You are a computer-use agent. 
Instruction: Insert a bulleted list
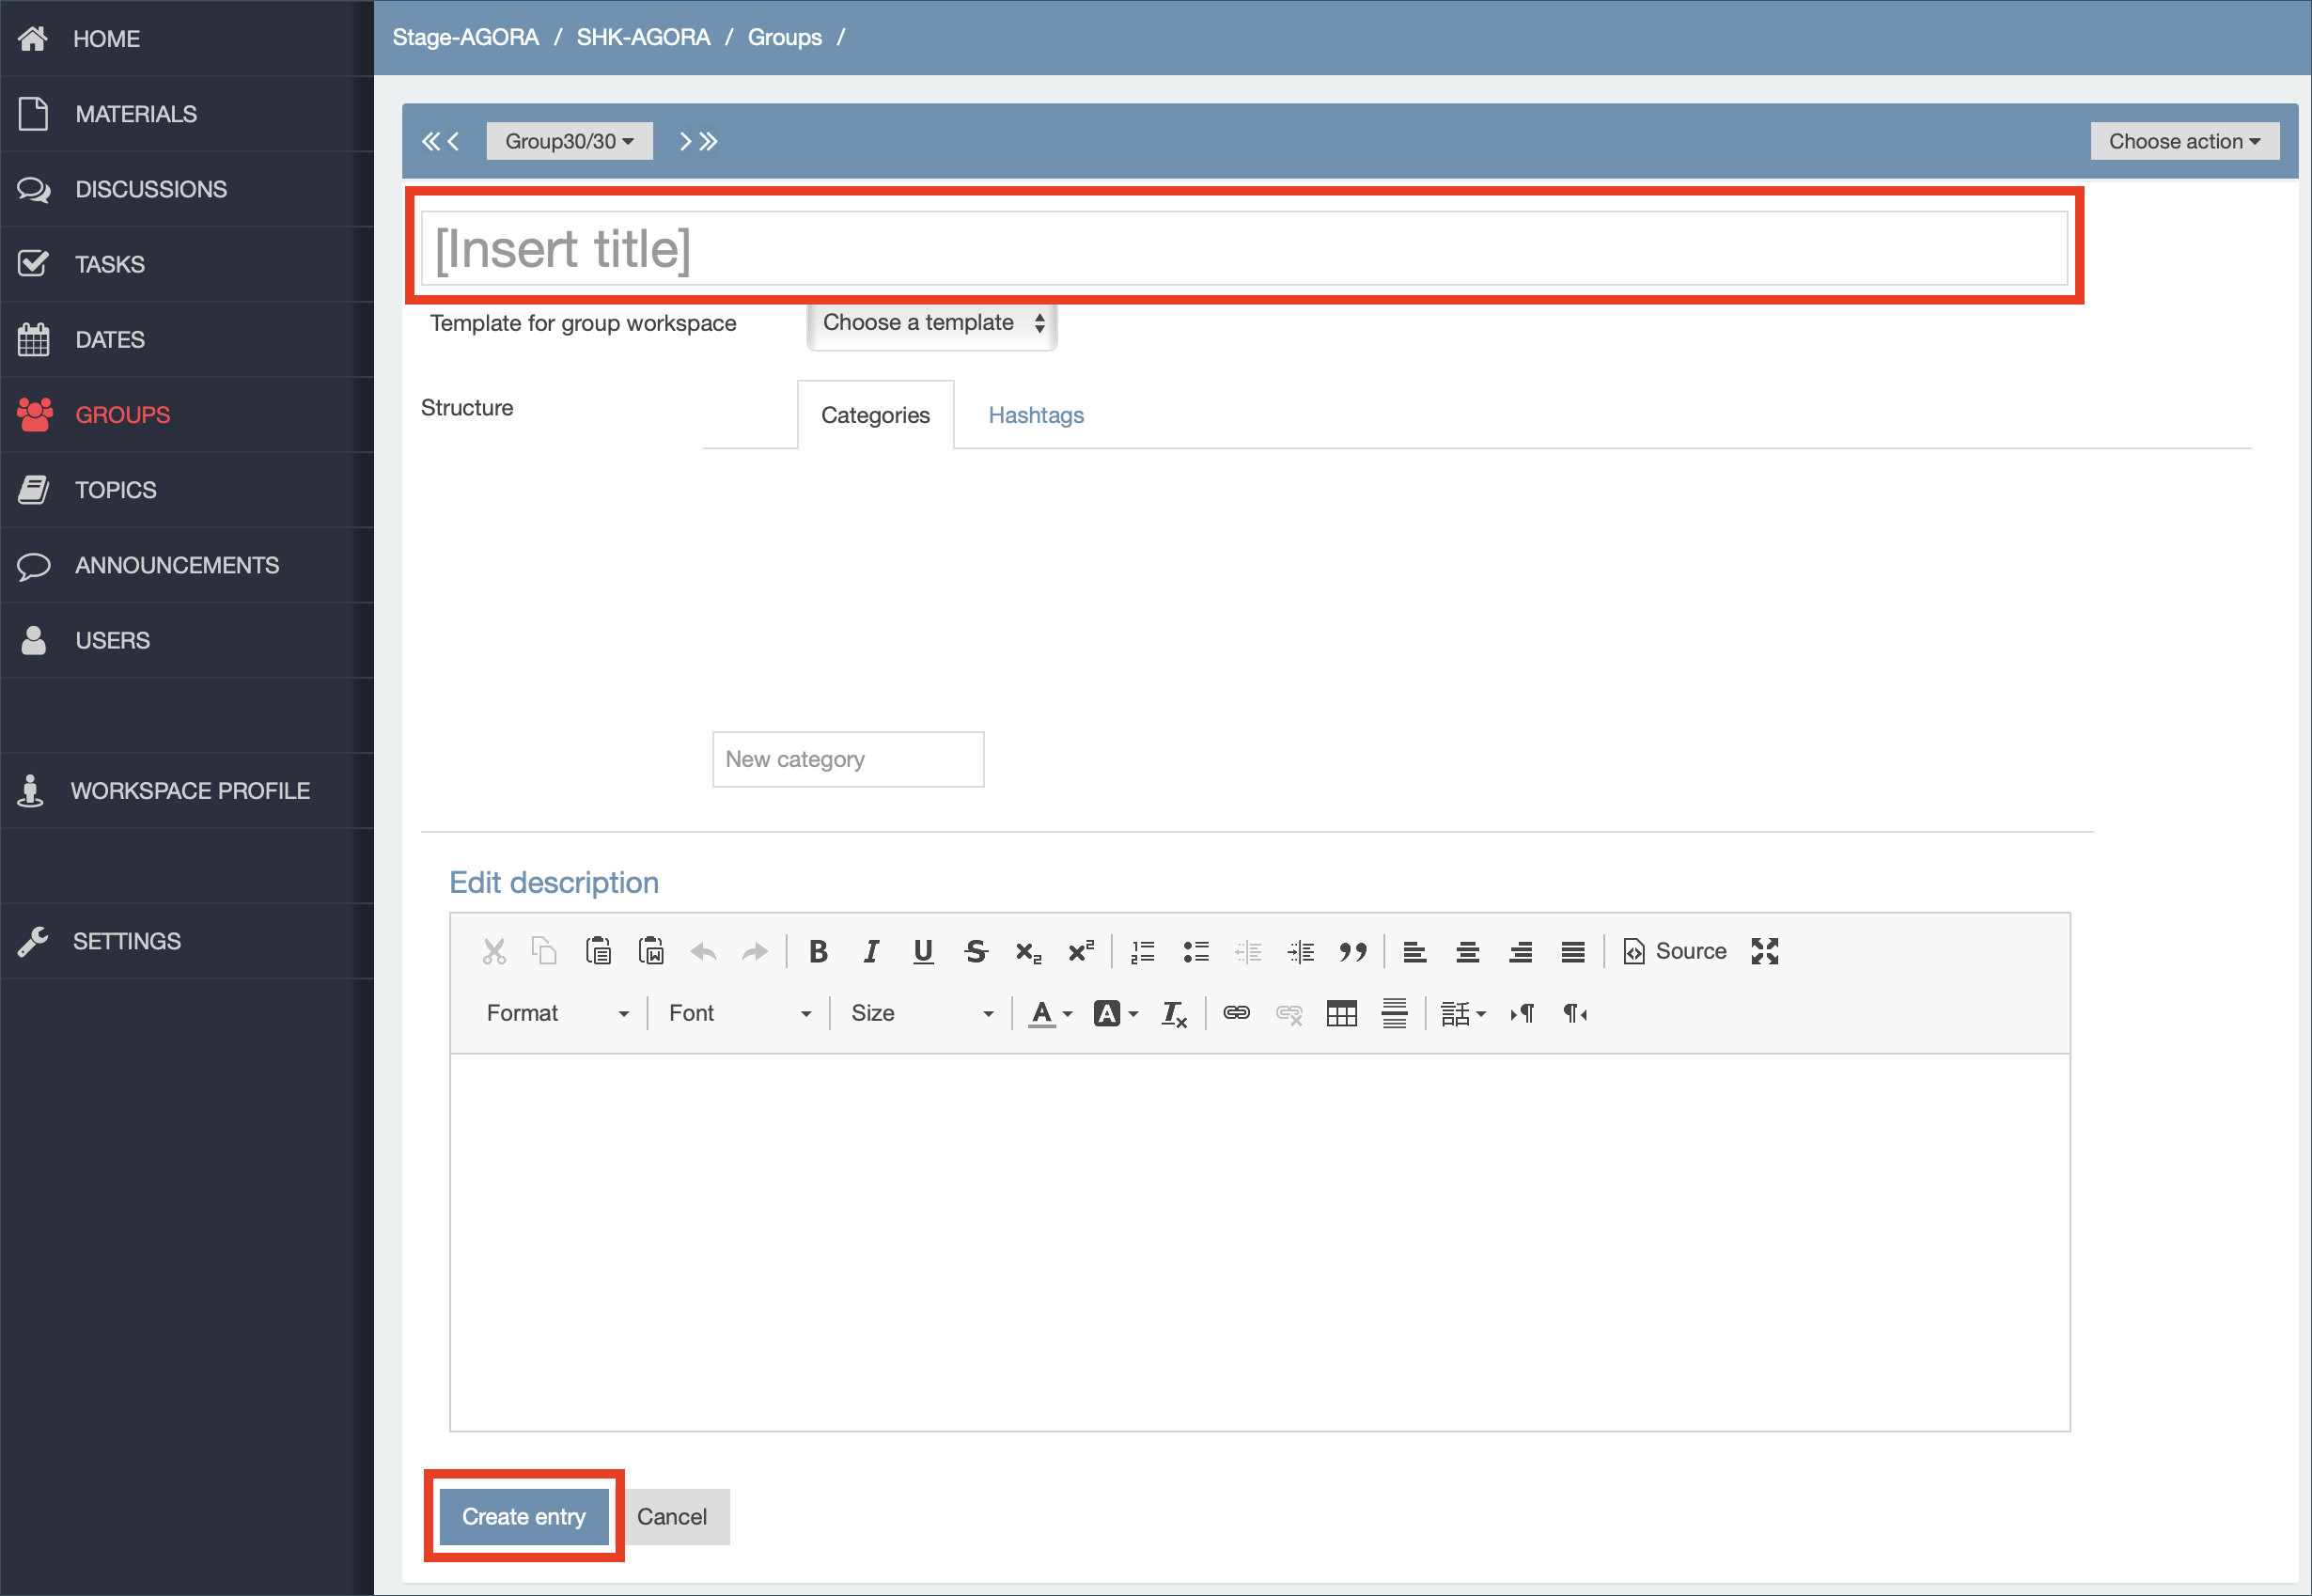1196,951
